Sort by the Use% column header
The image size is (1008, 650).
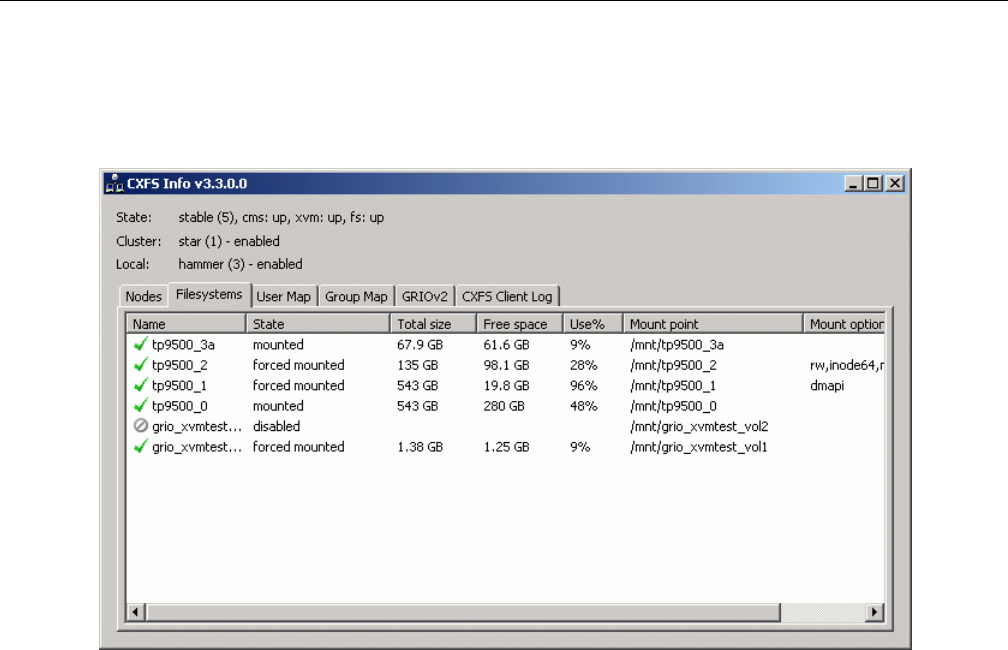(x=593, y=324)
